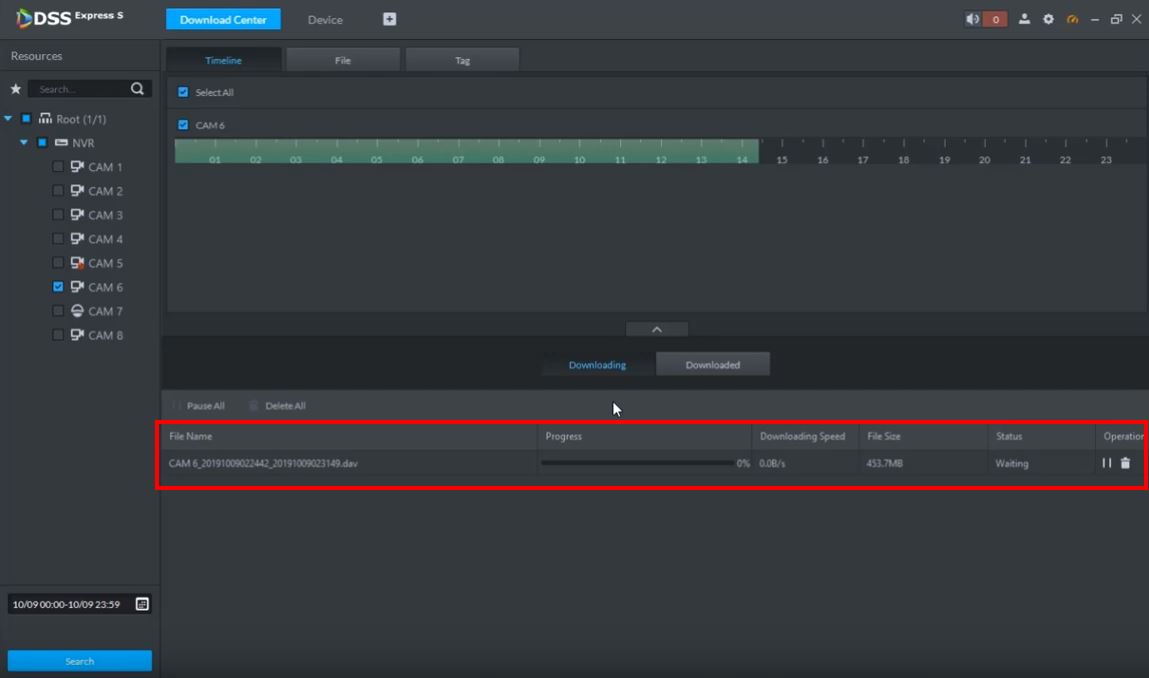The height and width of the screenshot is (678, 1149).
Task: Click the CAM 5 offline camera icon
Action: click(77, 262)
